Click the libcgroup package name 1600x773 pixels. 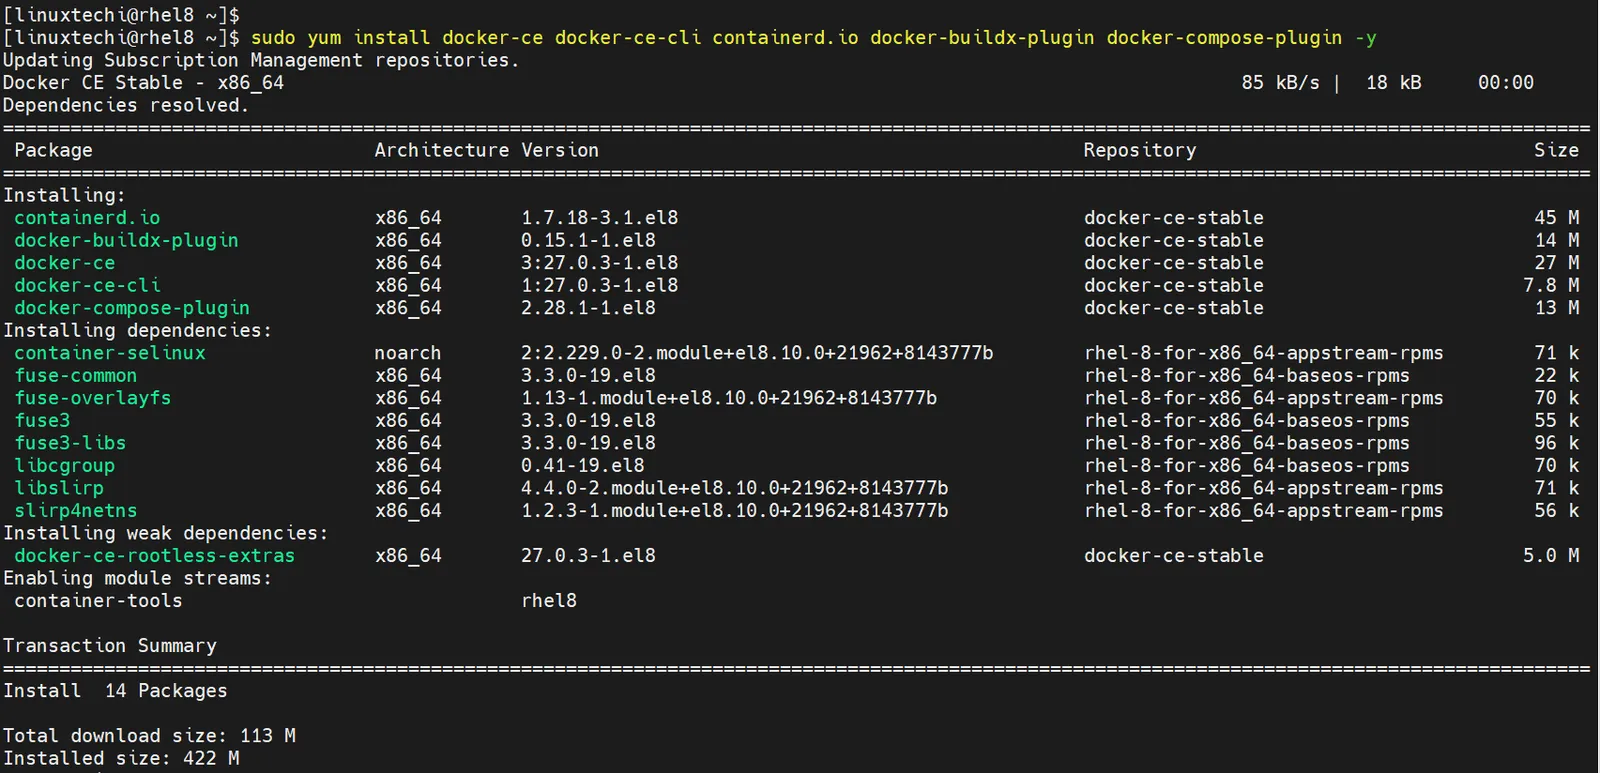(65, 466)
